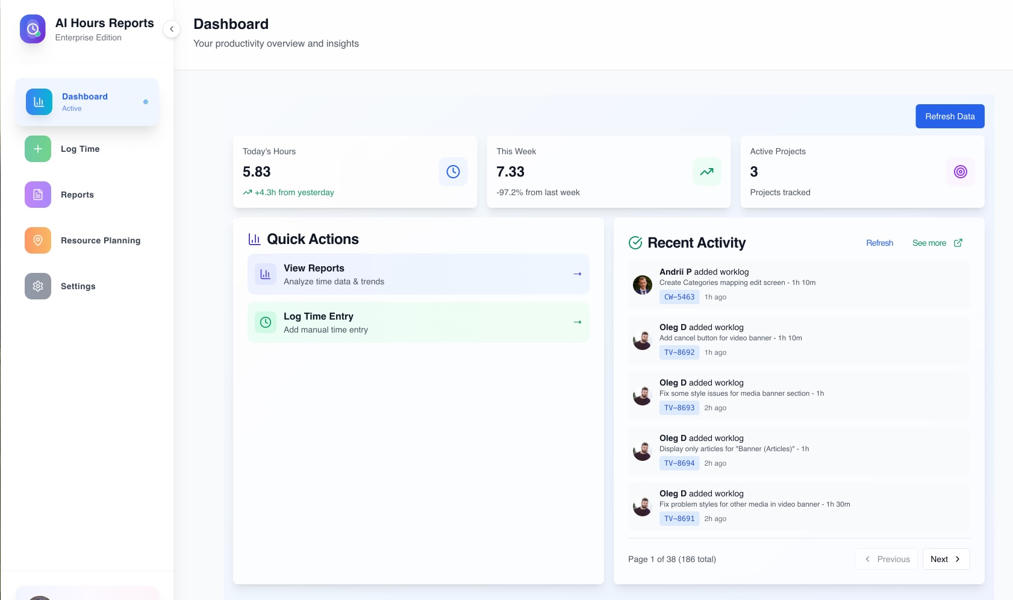
Task: Click the arrow on the Log Time Entry row
Action: [577, 322]
